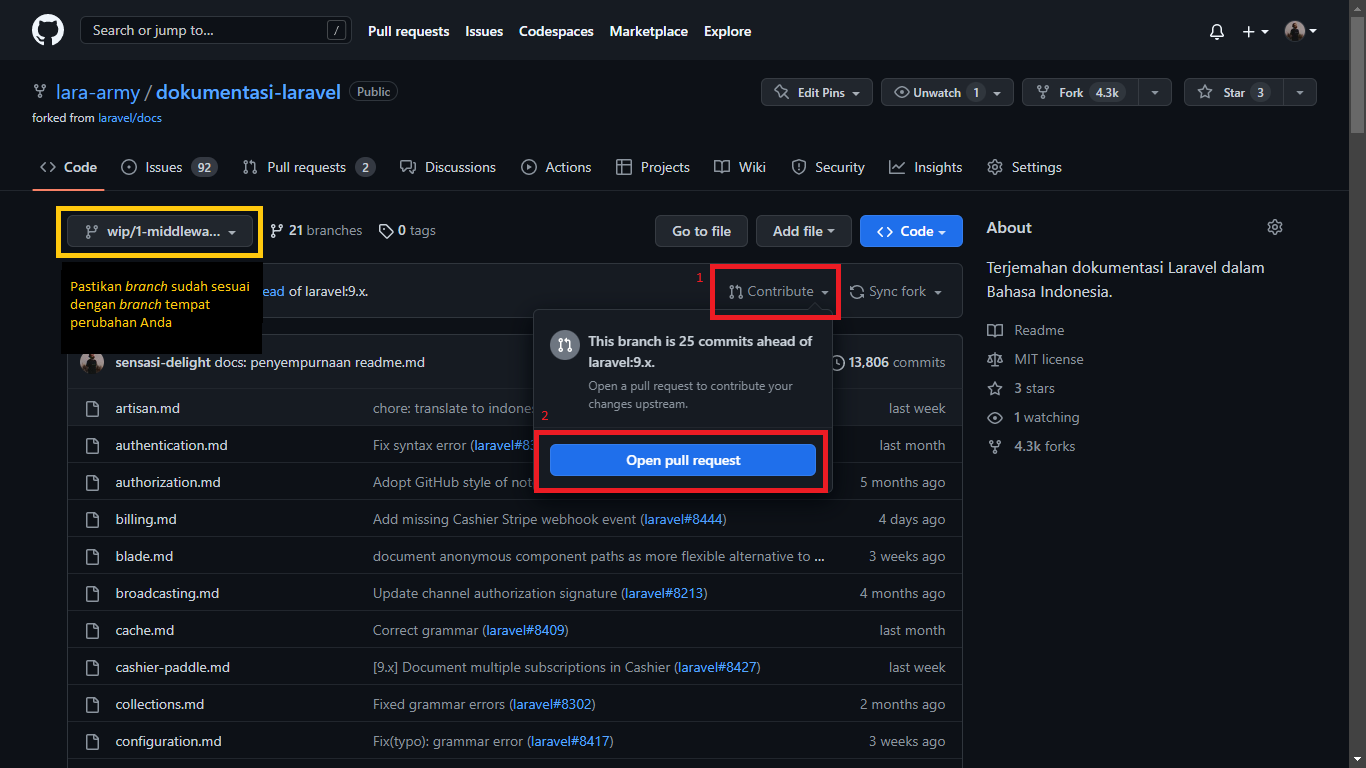
Task: Click the Open pull request button
Action: [683, 460]
